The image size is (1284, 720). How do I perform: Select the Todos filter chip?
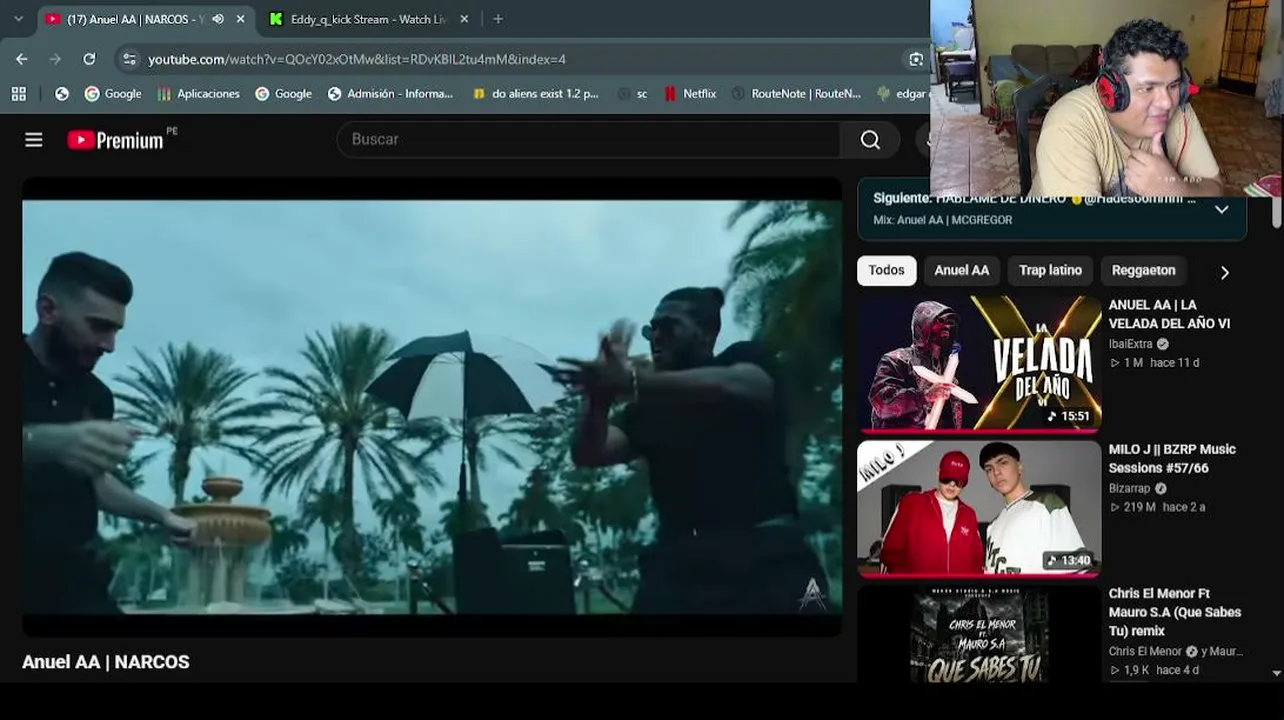[x=886, y=270]
